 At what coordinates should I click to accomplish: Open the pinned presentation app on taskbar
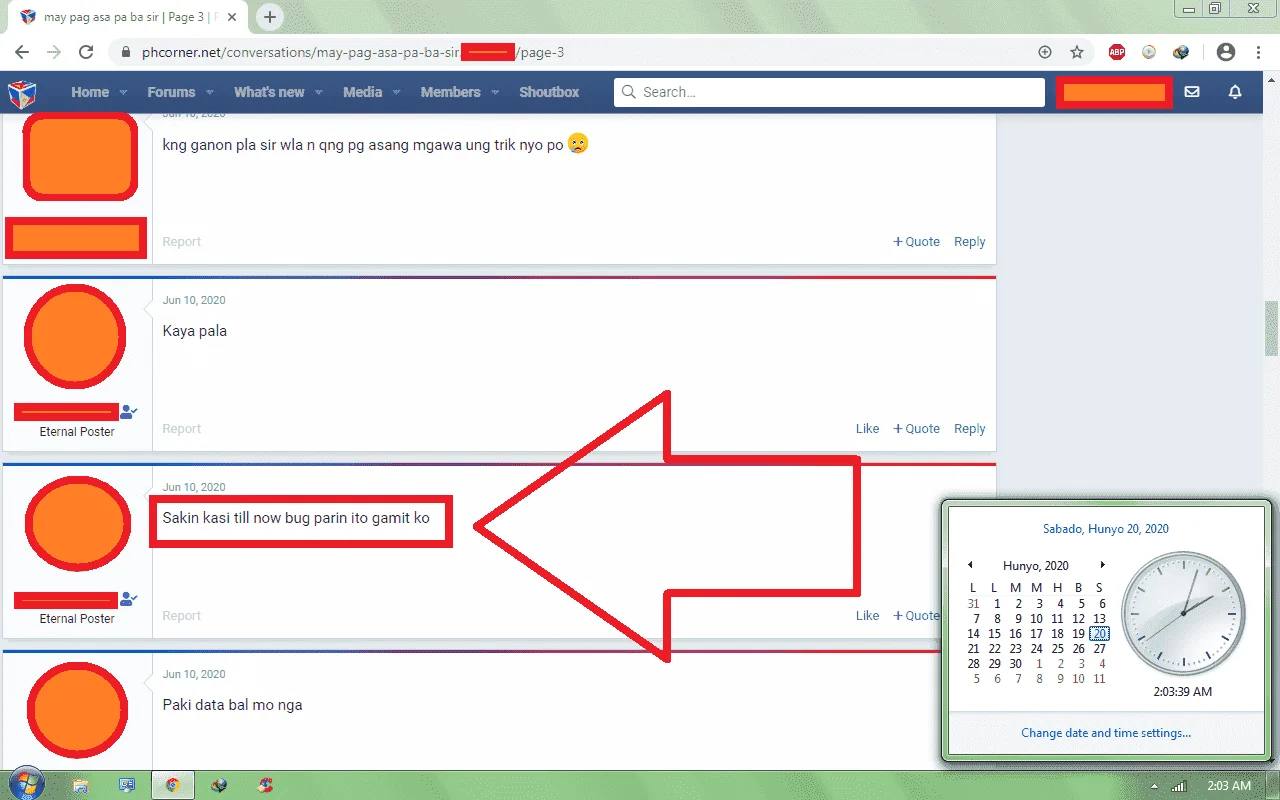pyautogui.click(x=127, y=785)
